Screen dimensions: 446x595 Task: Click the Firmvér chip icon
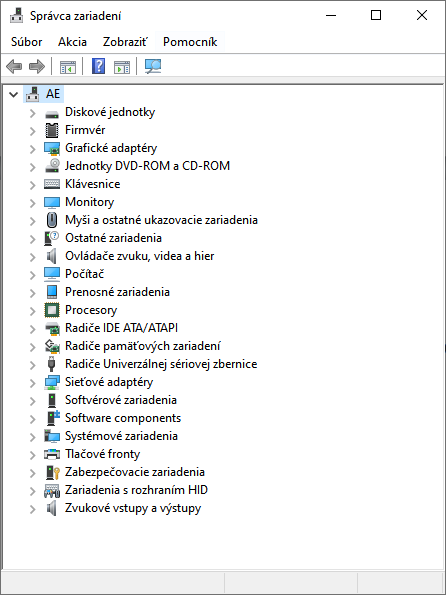pos(52,130)
